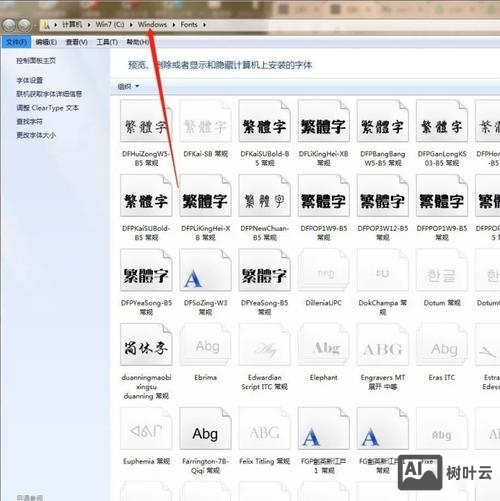Screen dimensions: 500x501
Task: Go forward with the Forward arrow button
Action: click(24, 25)
